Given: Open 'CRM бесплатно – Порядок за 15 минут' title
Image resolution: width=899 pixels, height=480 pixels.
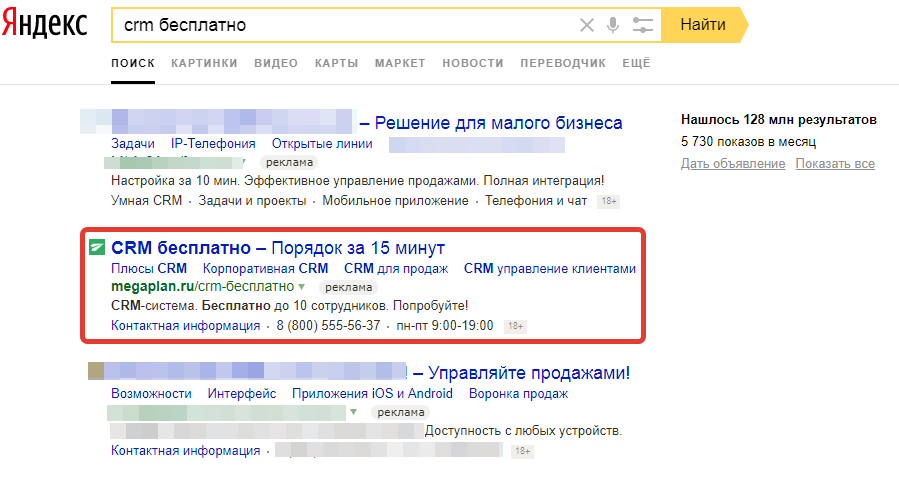Looking at the screenshot, I should (278, 248).
